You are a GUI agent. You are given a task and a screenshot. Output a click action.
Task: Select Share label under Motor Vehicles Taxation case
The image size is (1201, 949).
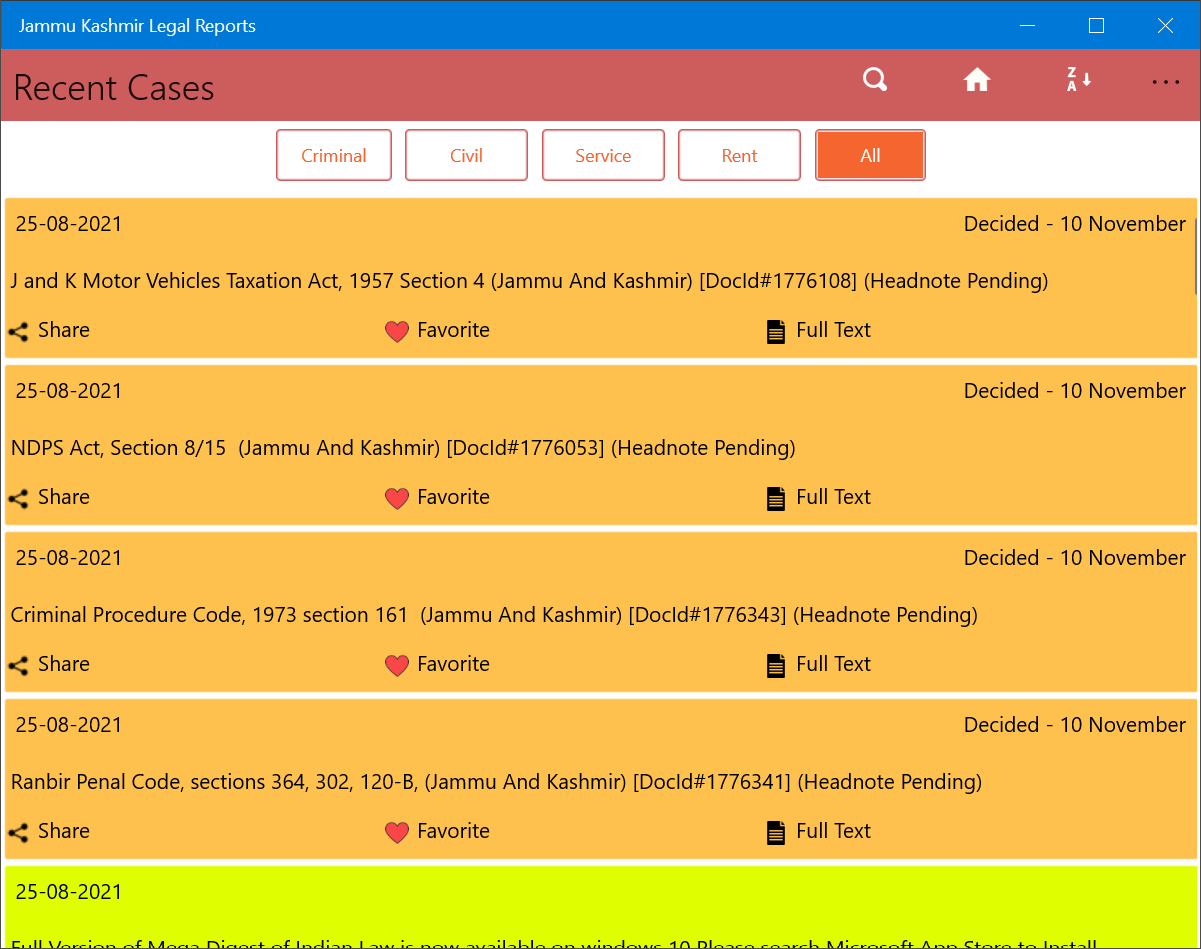tap(64, 330)
